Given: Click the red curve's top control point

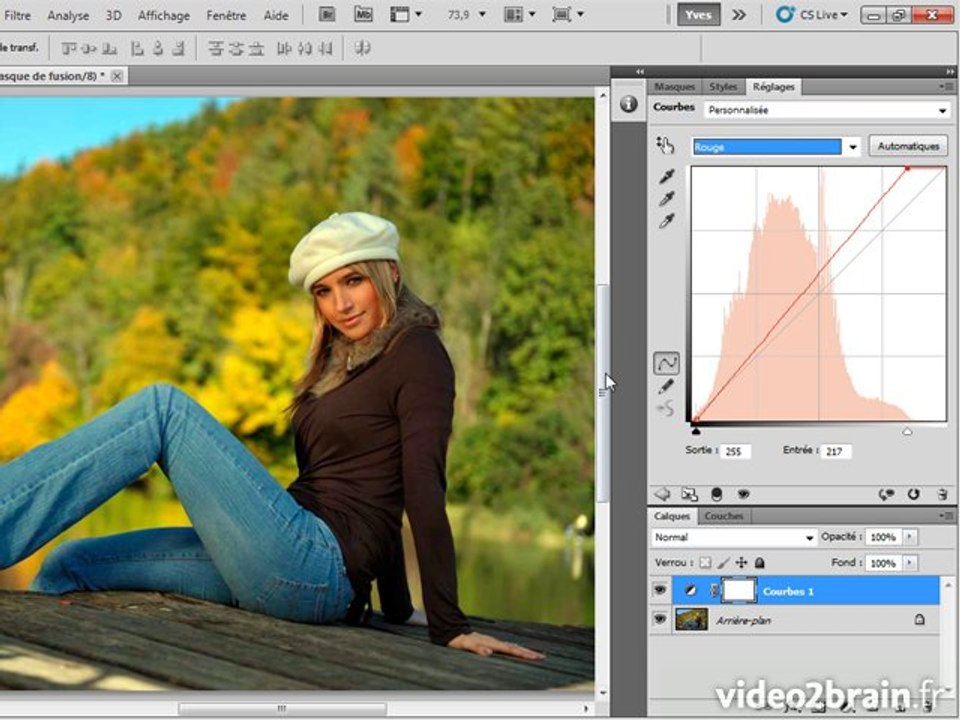Looking at the screenshot, I should point(907,168).
